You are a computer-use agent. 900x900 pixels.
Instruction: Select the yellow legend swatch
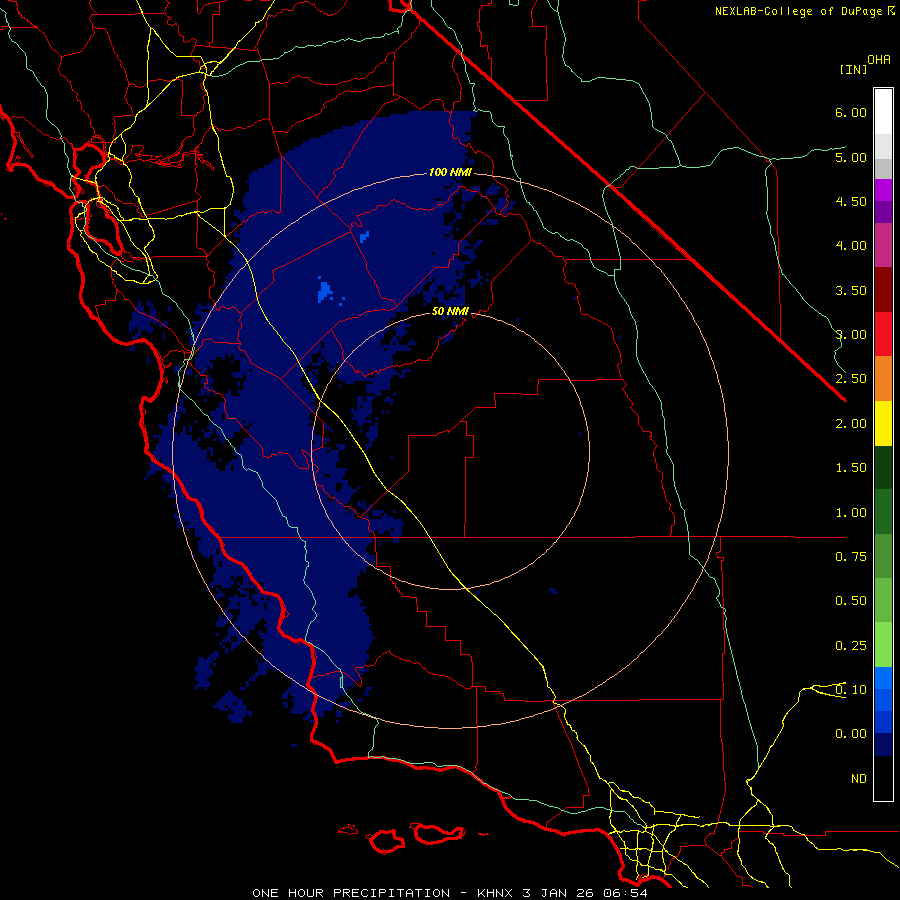(x=883, y=423)
